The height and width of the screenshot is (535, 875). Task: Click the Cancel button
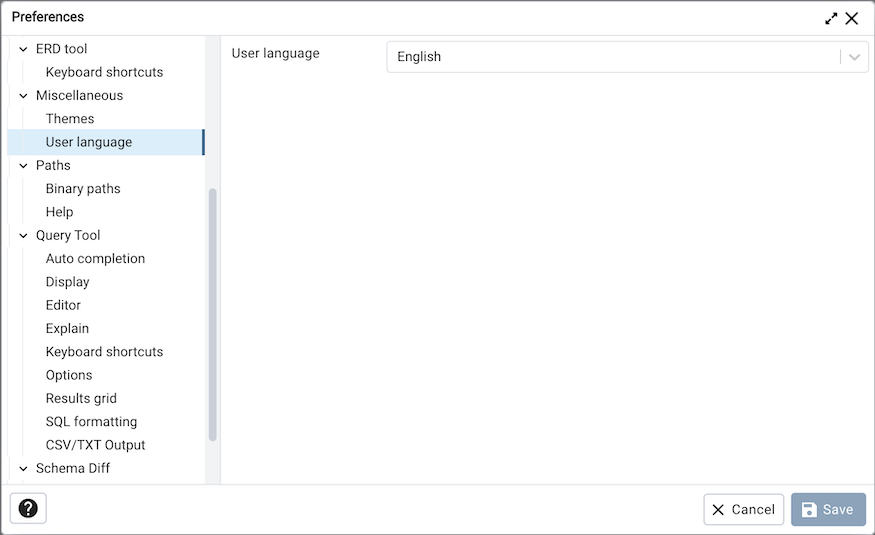click(743, 510)
